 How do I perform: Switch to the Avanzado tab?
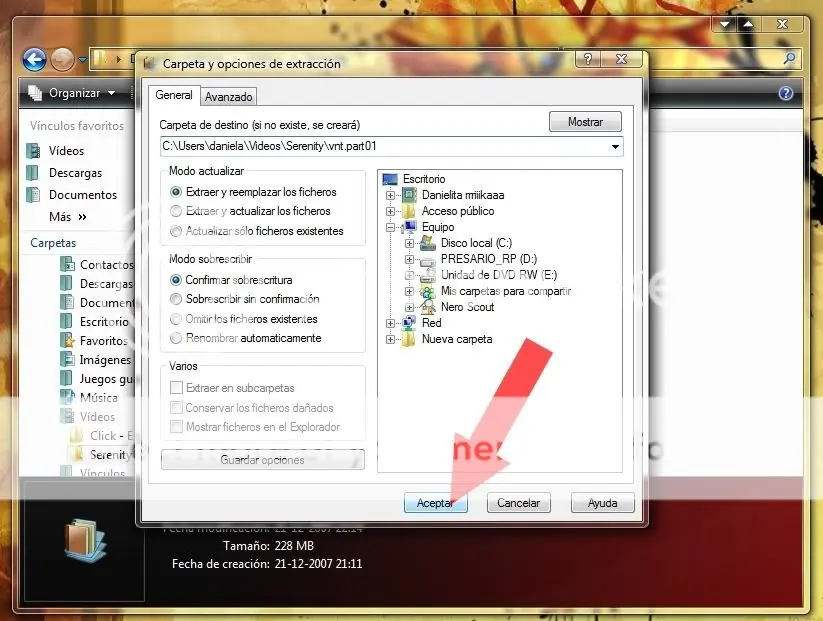[228, 97]
